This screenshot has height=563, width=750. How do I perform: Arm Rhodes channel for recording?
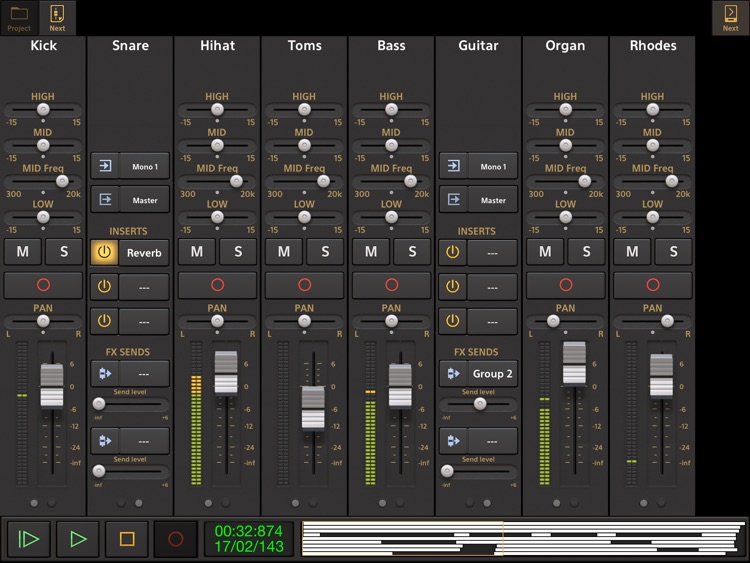[652, 285]
